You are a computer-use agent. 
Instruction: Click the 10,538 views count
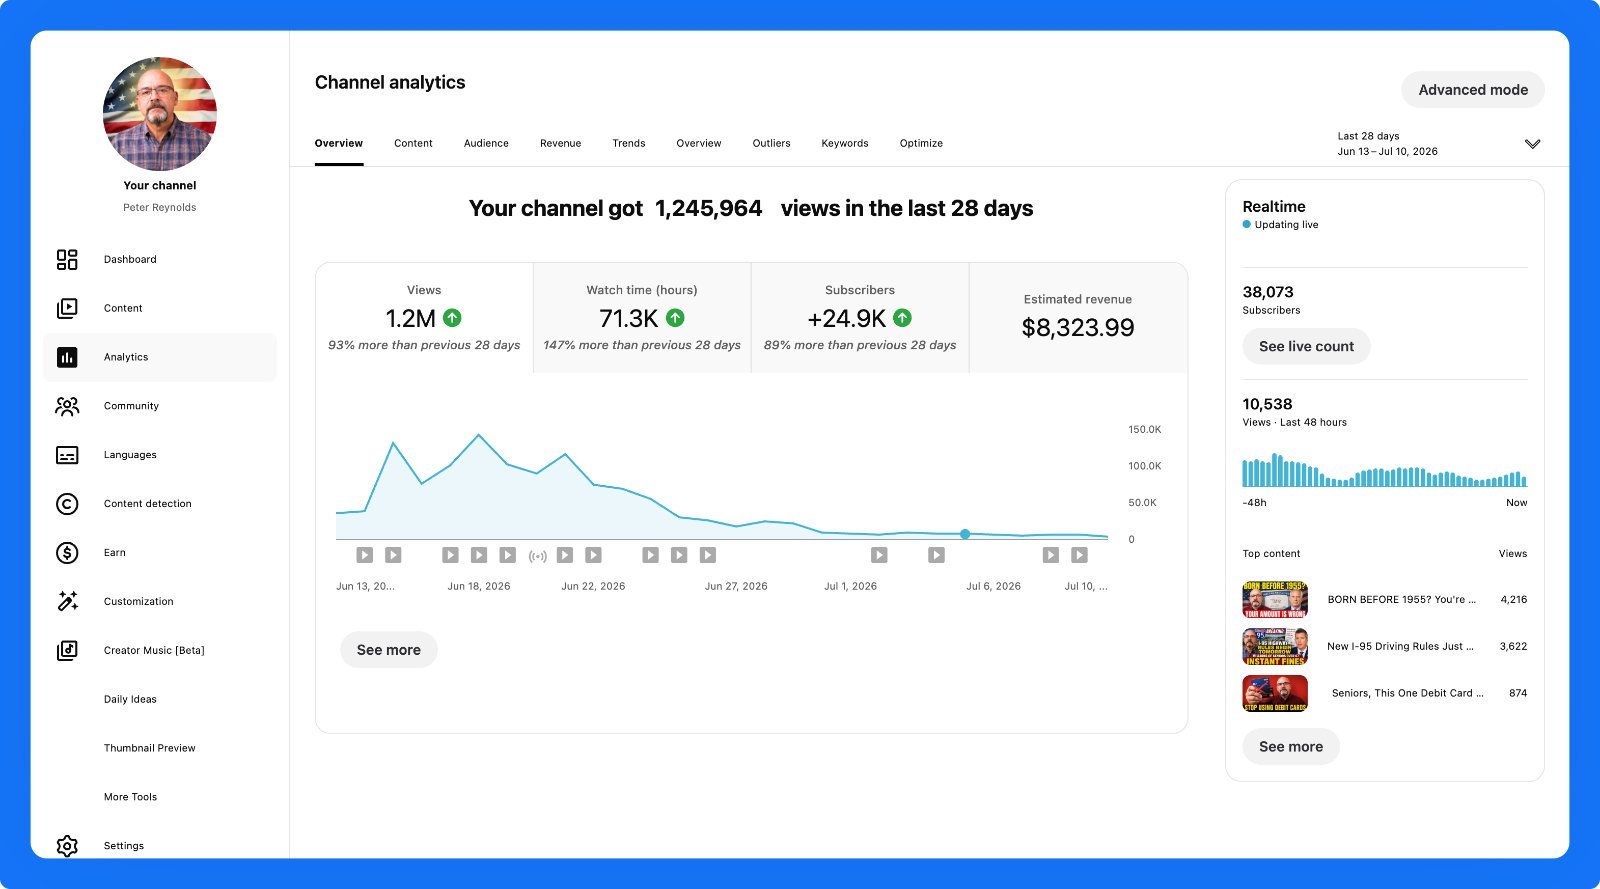[x=1267, y=404]
